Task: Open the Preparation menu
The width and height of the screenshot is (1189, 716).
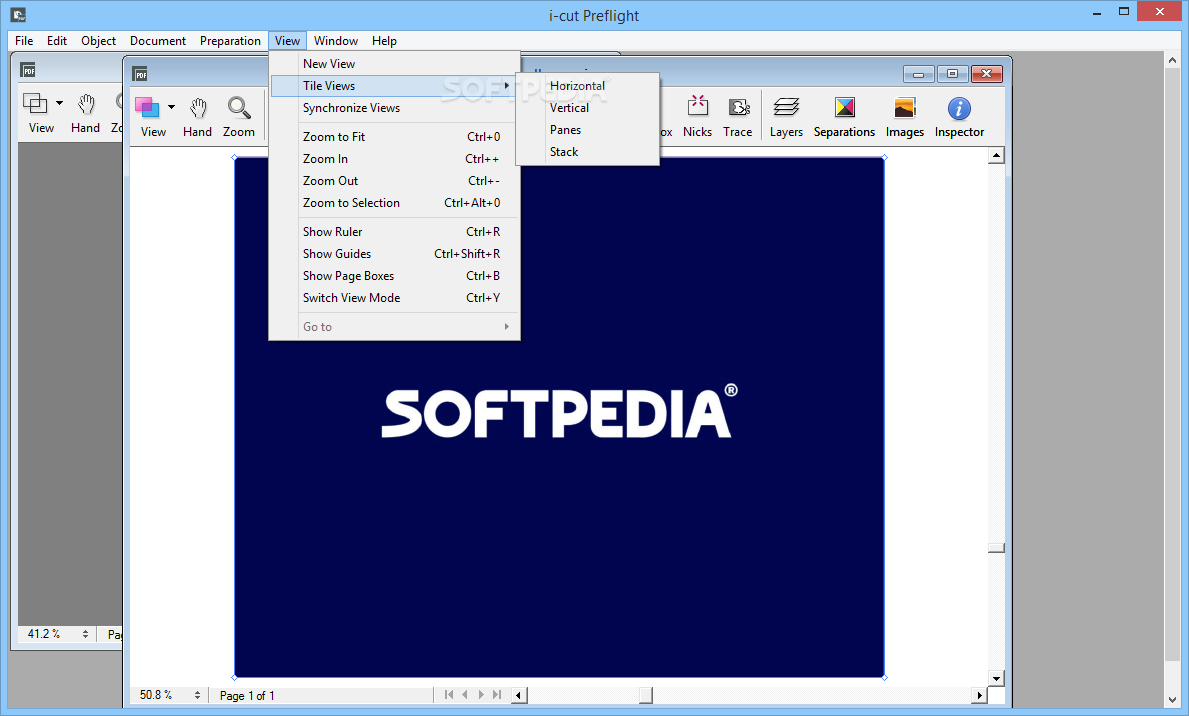Action: (x=230, y=41)
